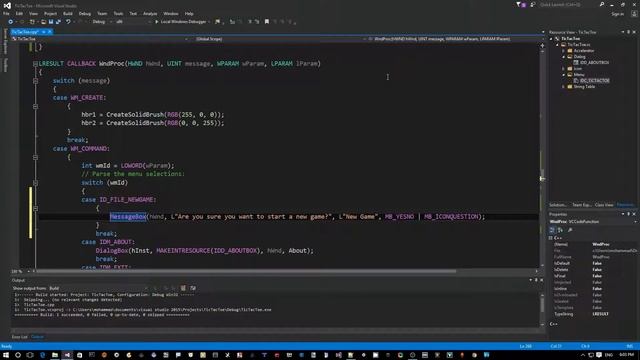Switch to the Resource View tab

point(626,205)
